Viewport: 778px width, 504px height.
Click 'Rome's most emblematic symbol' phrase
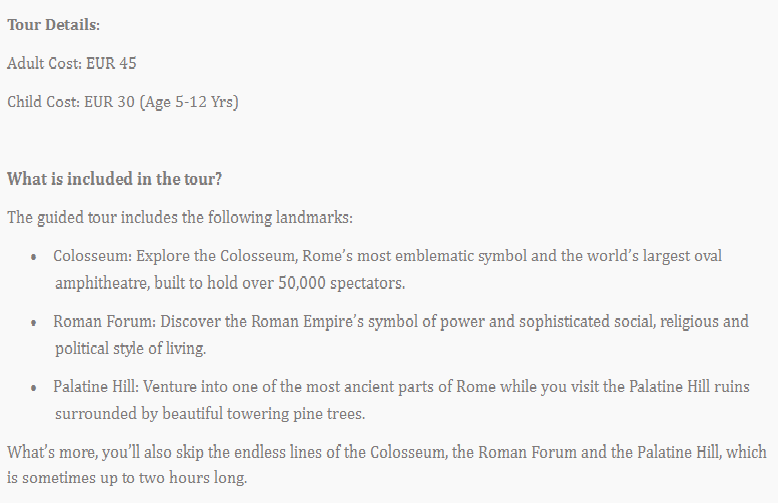pyautogui.click(x=408, y=256)
